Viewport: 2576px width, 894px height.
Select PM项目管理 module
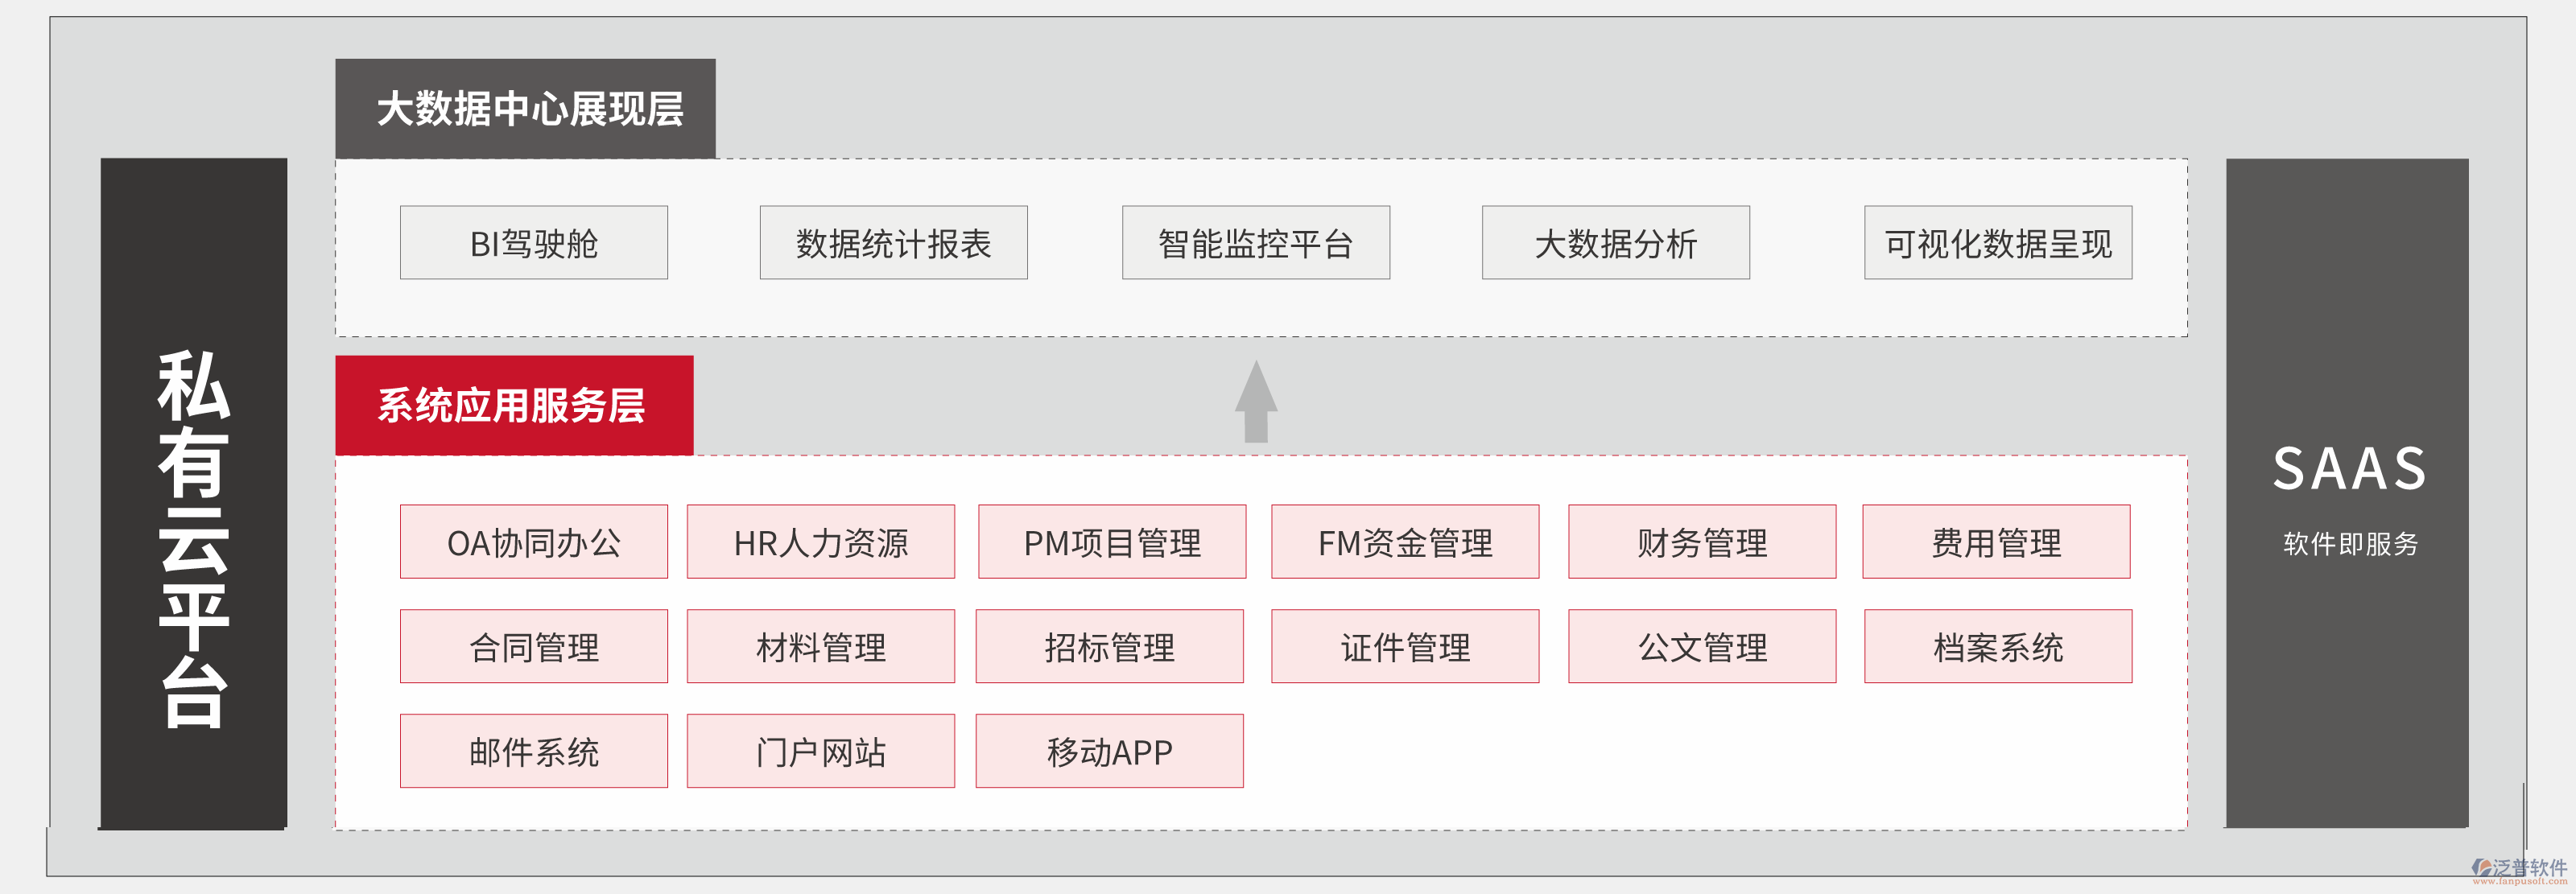point(1111,542)
